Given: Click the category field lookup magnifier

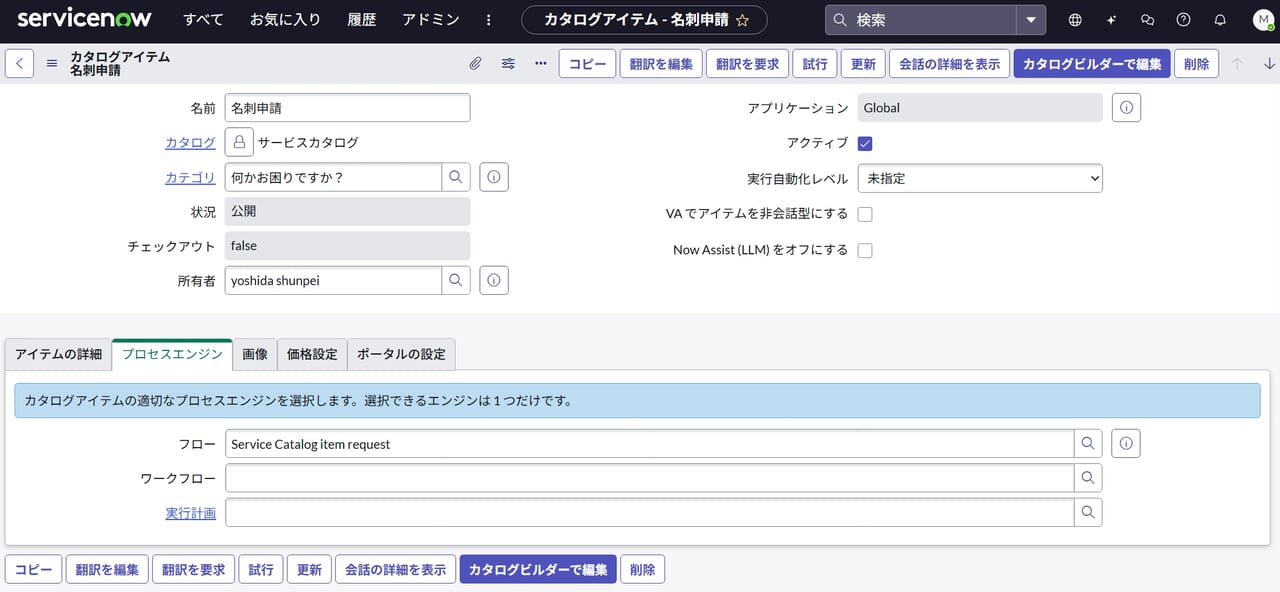Looking at the screenshot, I should [x=456, y=177].
